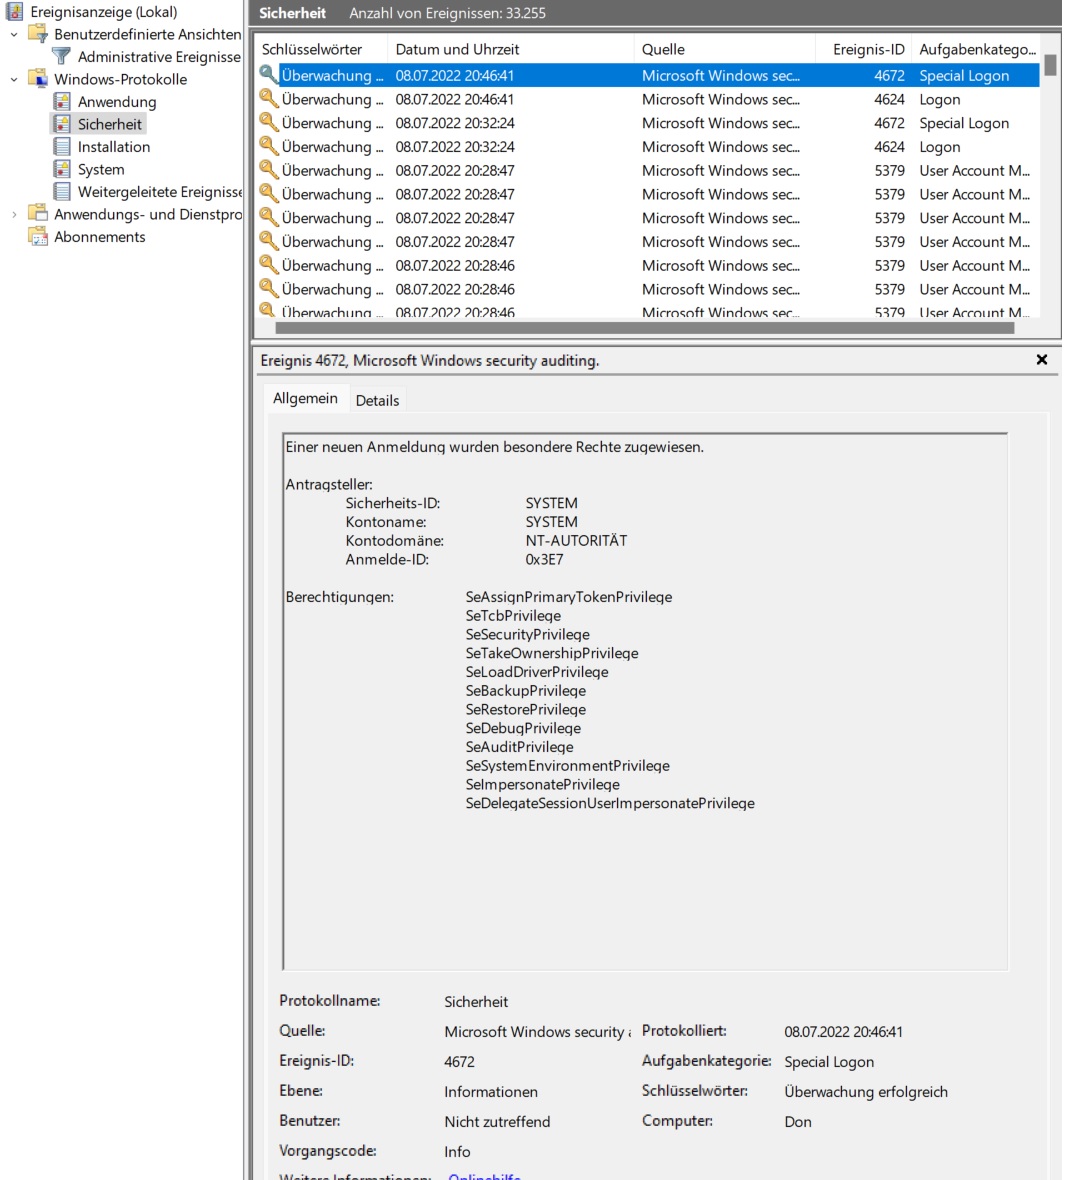This screenshot has width=1092, height=1180.
Task: Switch to the Details tab
Action: (x=377, y=400)
